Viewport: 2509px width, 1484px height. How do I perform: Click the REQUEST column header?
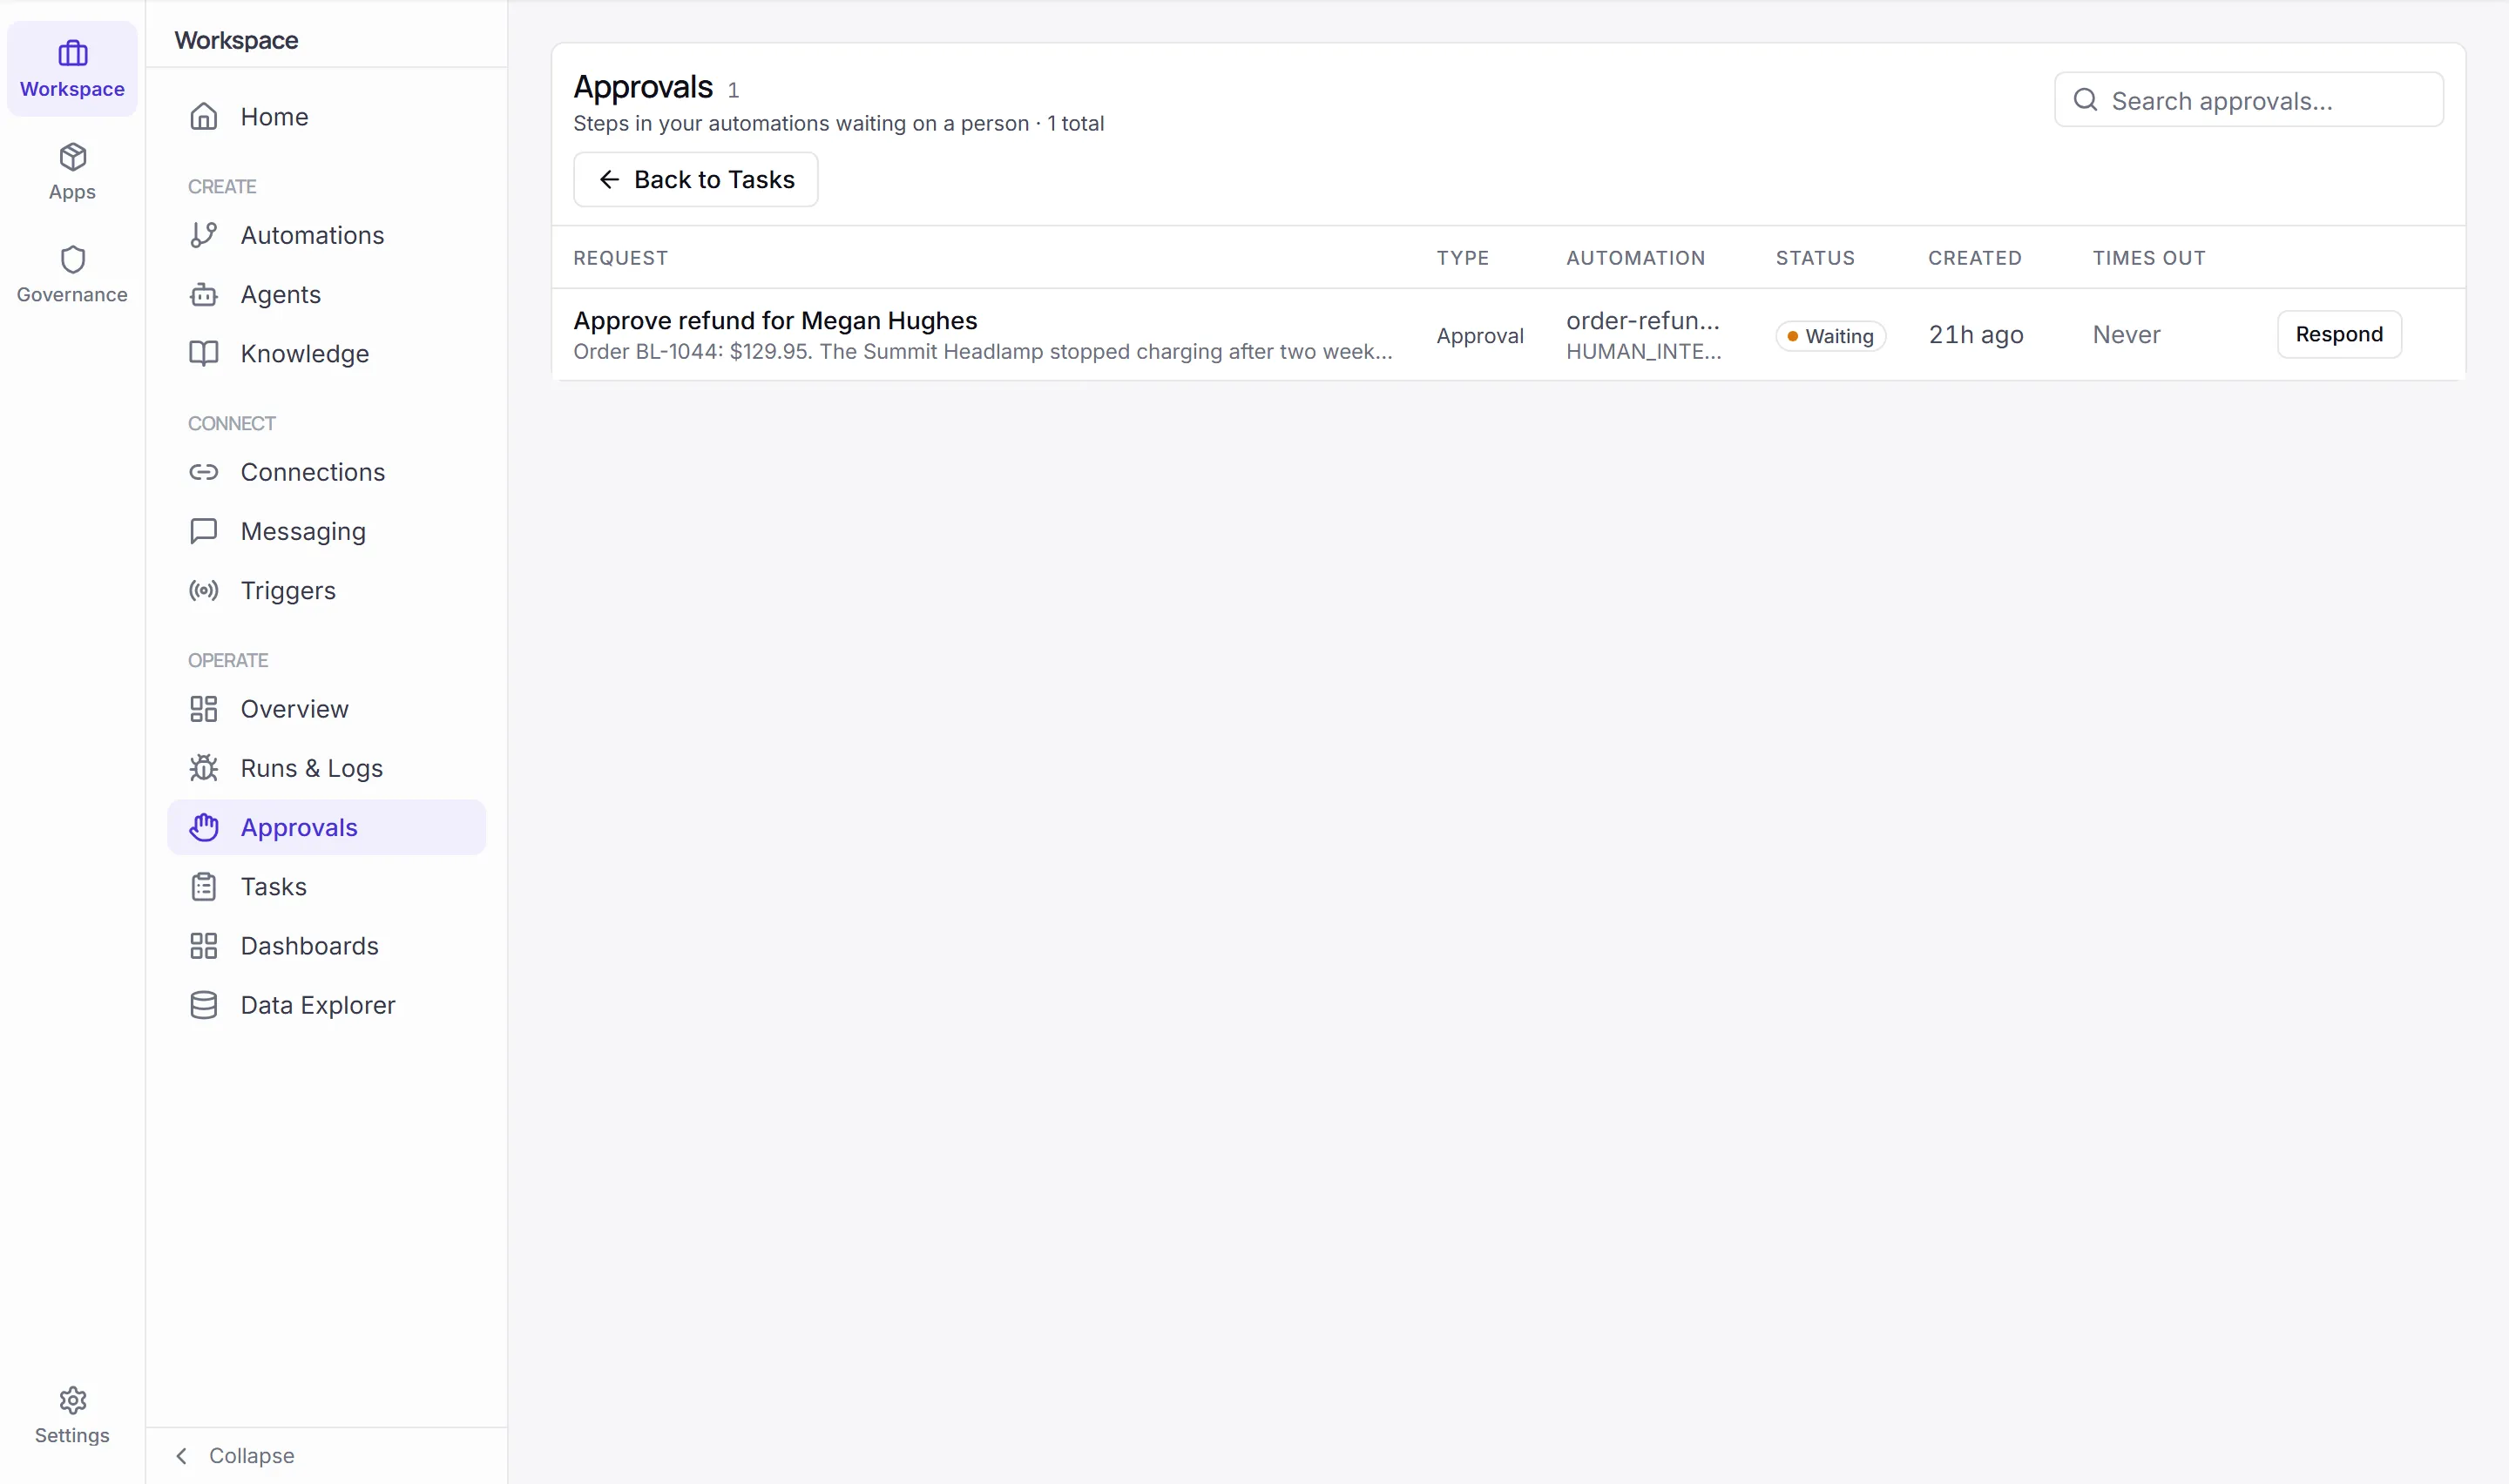click(x=620, y=258)
